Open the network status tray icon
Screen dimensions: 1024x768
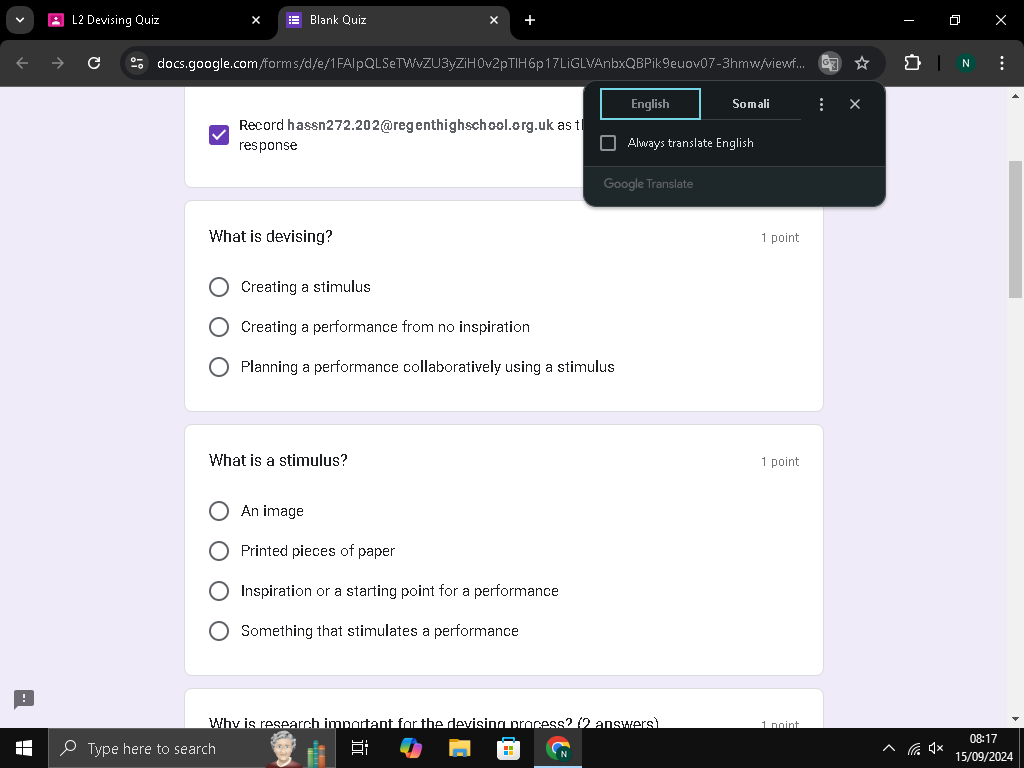coord(914,748)
